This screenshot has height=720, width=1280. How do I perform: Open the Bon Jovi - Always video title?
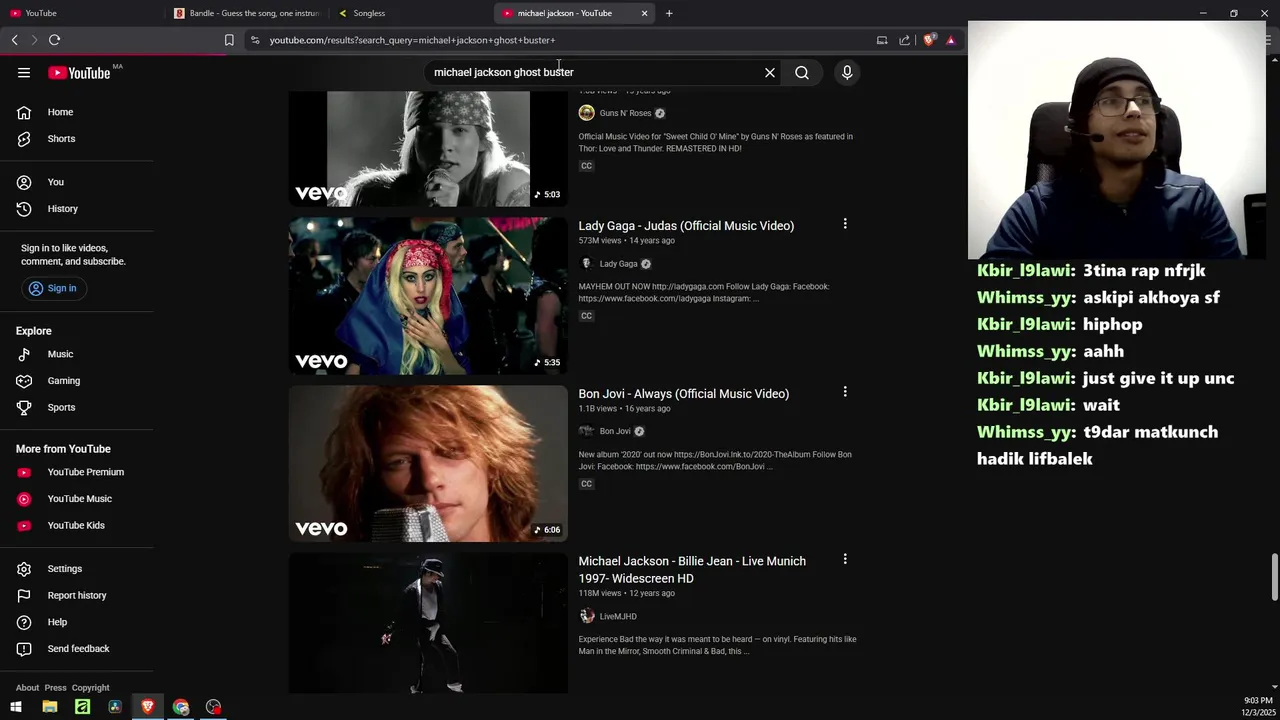click(x=684, y=394)
